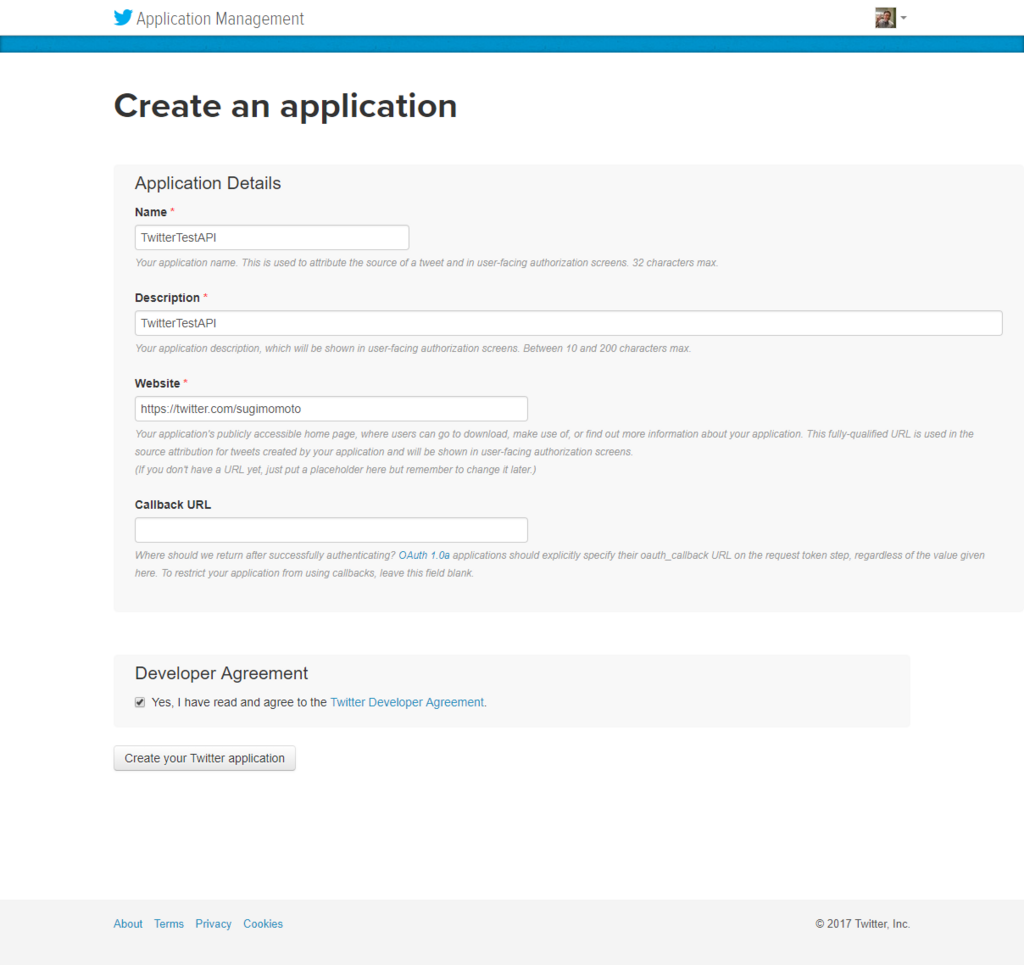The image size is (1024, 965).
Task: Click the Description field label
Action: pyautogui.click(x=167, y=298)
